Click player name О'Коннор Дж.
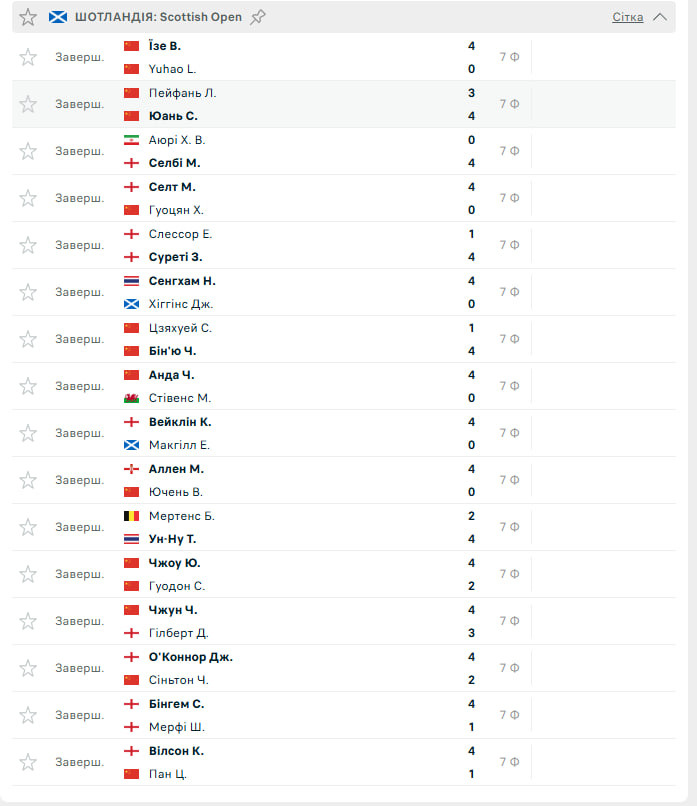 click(x=191, y=657)
